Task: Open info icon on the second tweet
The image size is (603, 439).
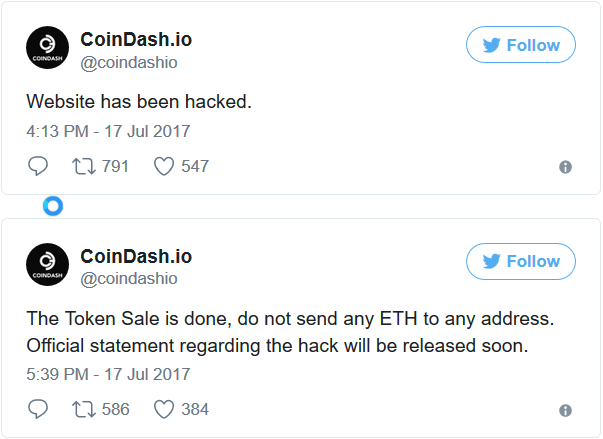Action: point(565,410)
